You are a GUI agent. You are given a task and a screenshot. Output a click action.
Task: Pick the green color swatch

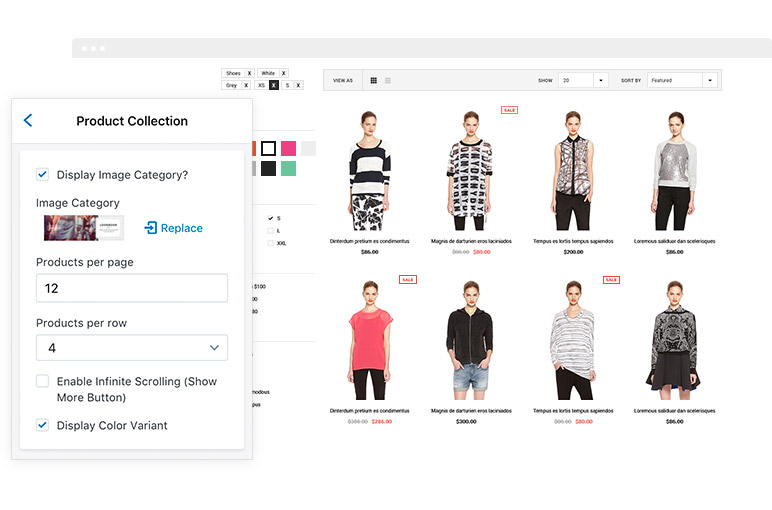(x=288, y=168)
